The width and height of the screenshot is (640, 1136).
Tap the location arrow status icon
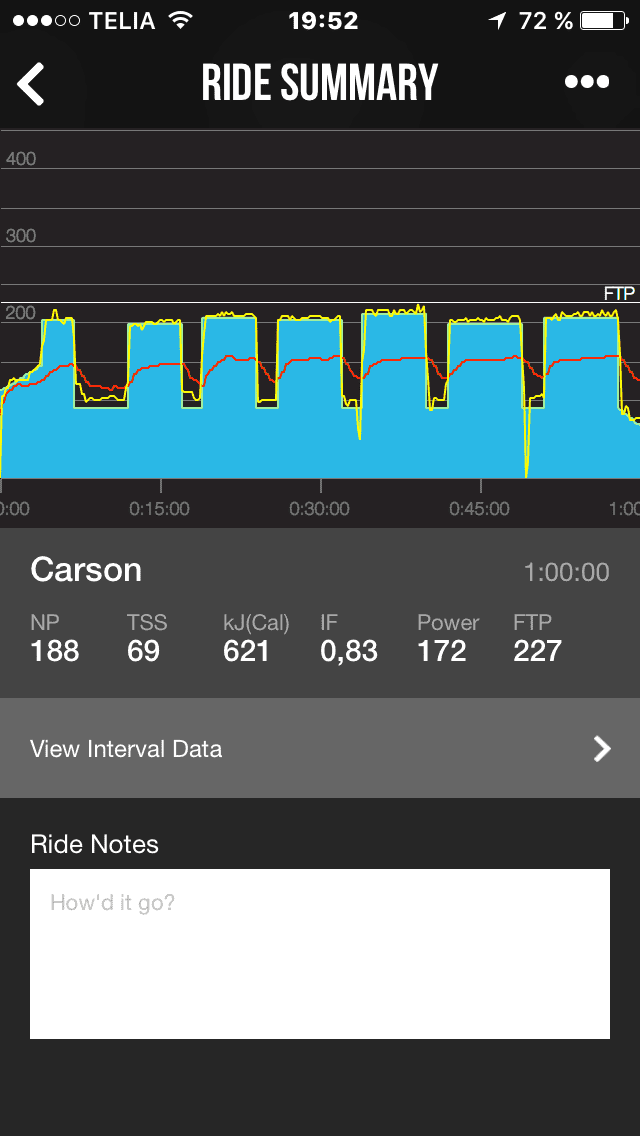[497, 20]
